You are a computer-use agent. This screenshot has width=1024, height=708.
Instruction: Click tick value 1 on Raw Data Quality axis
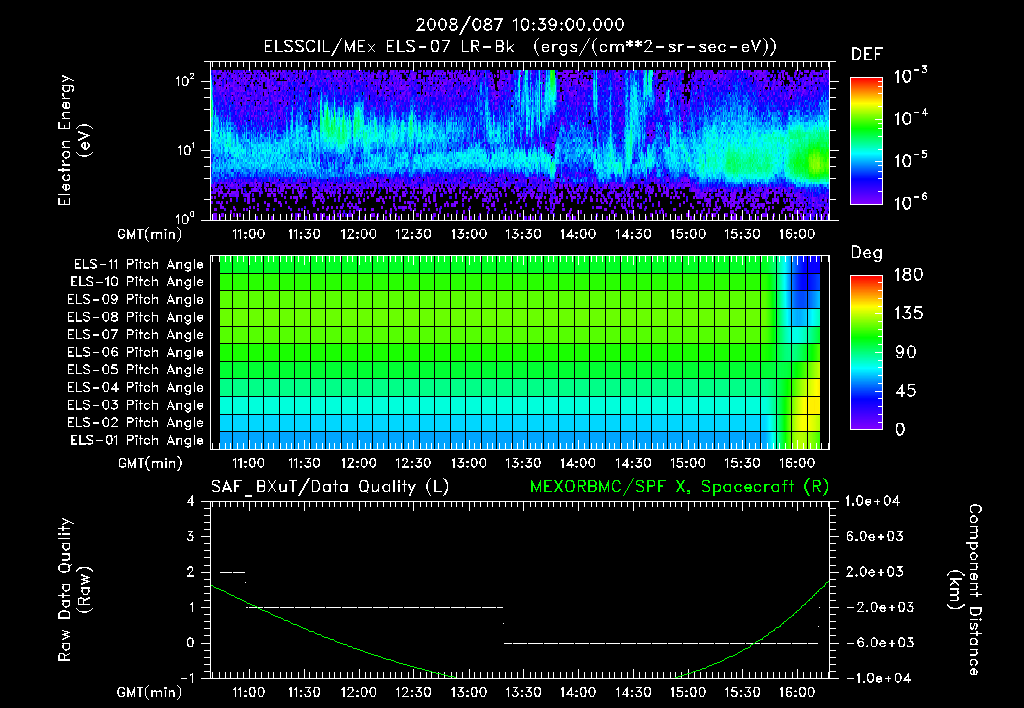point(191,607)
